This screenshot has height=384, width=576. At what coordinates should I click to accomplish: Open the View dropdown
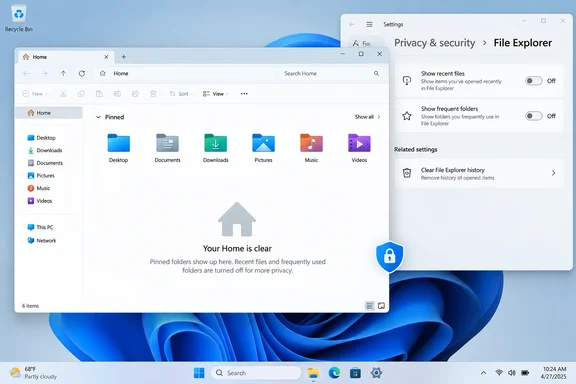pos(215,94)
